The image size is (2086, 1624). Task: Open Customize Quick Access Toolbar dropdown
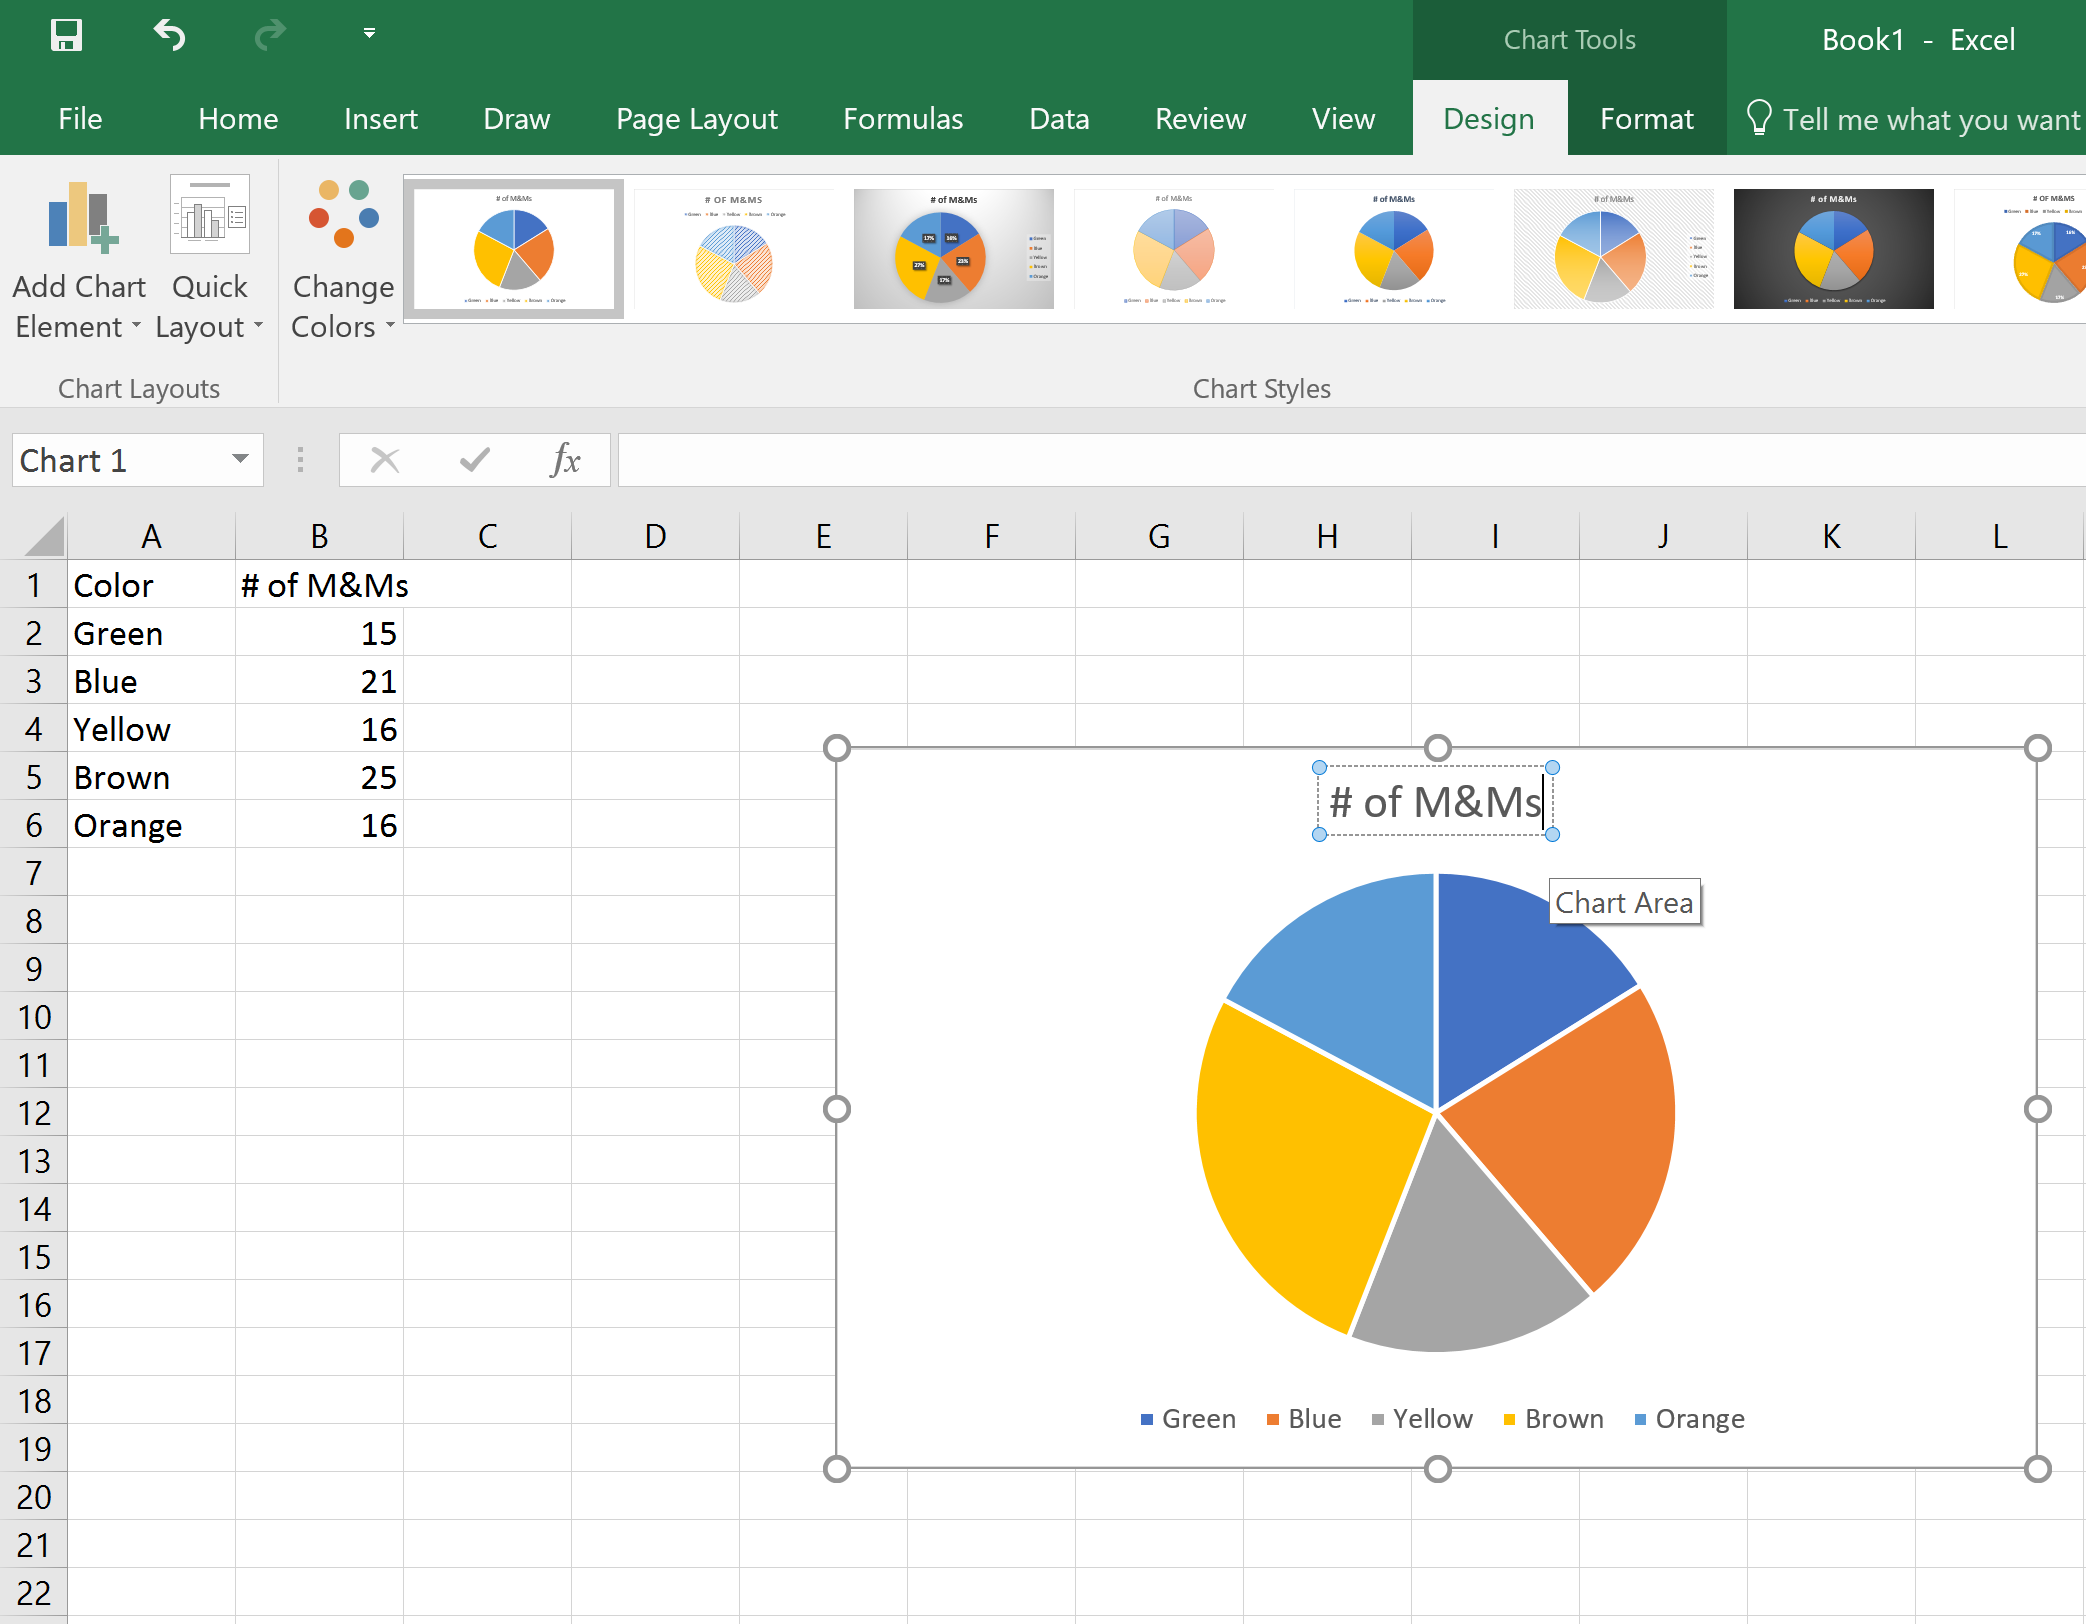pyautogui.click(x=369, y=34)
